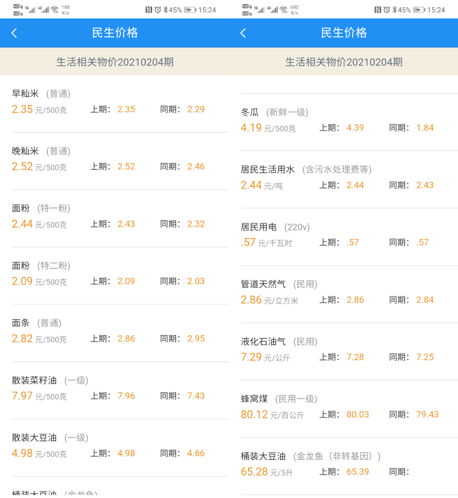Viewport: 458px width, 498px height.
Task: Tap 面粉 特二粉 同期 value 2.03
Action: click(x=196, y=281)
